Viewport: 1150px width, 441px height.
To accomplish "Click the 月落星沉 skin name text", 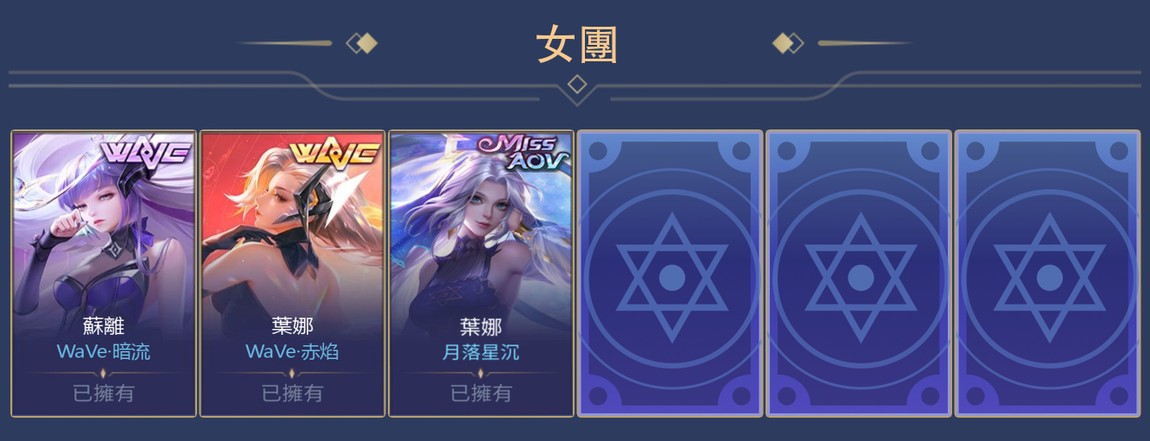I will (x=481, y=351).
